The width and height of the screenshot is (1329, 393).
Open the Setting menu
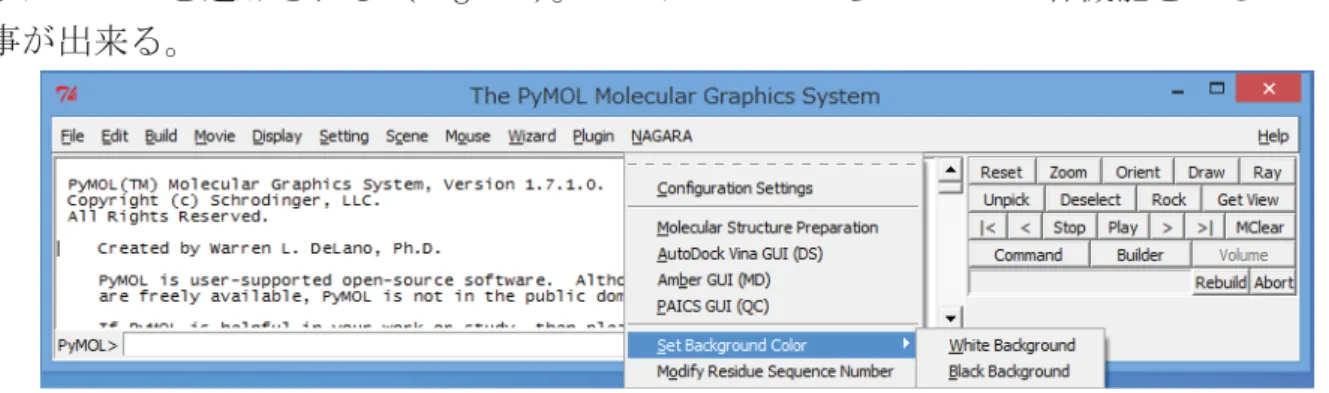coord(344,136)
